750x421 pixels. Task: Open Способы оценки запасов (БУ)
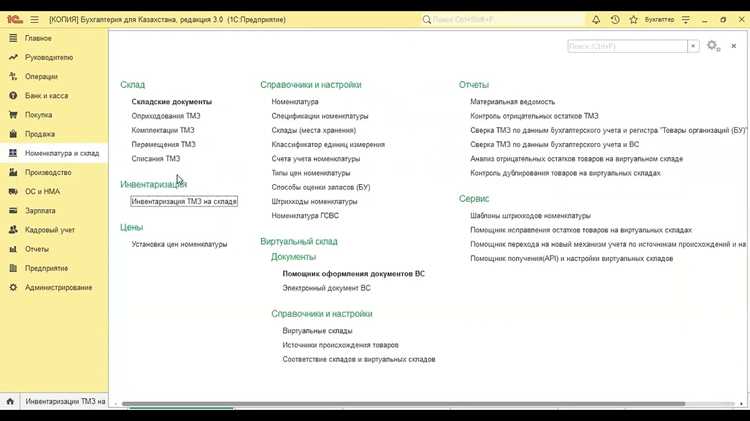[x=321, y=187]
